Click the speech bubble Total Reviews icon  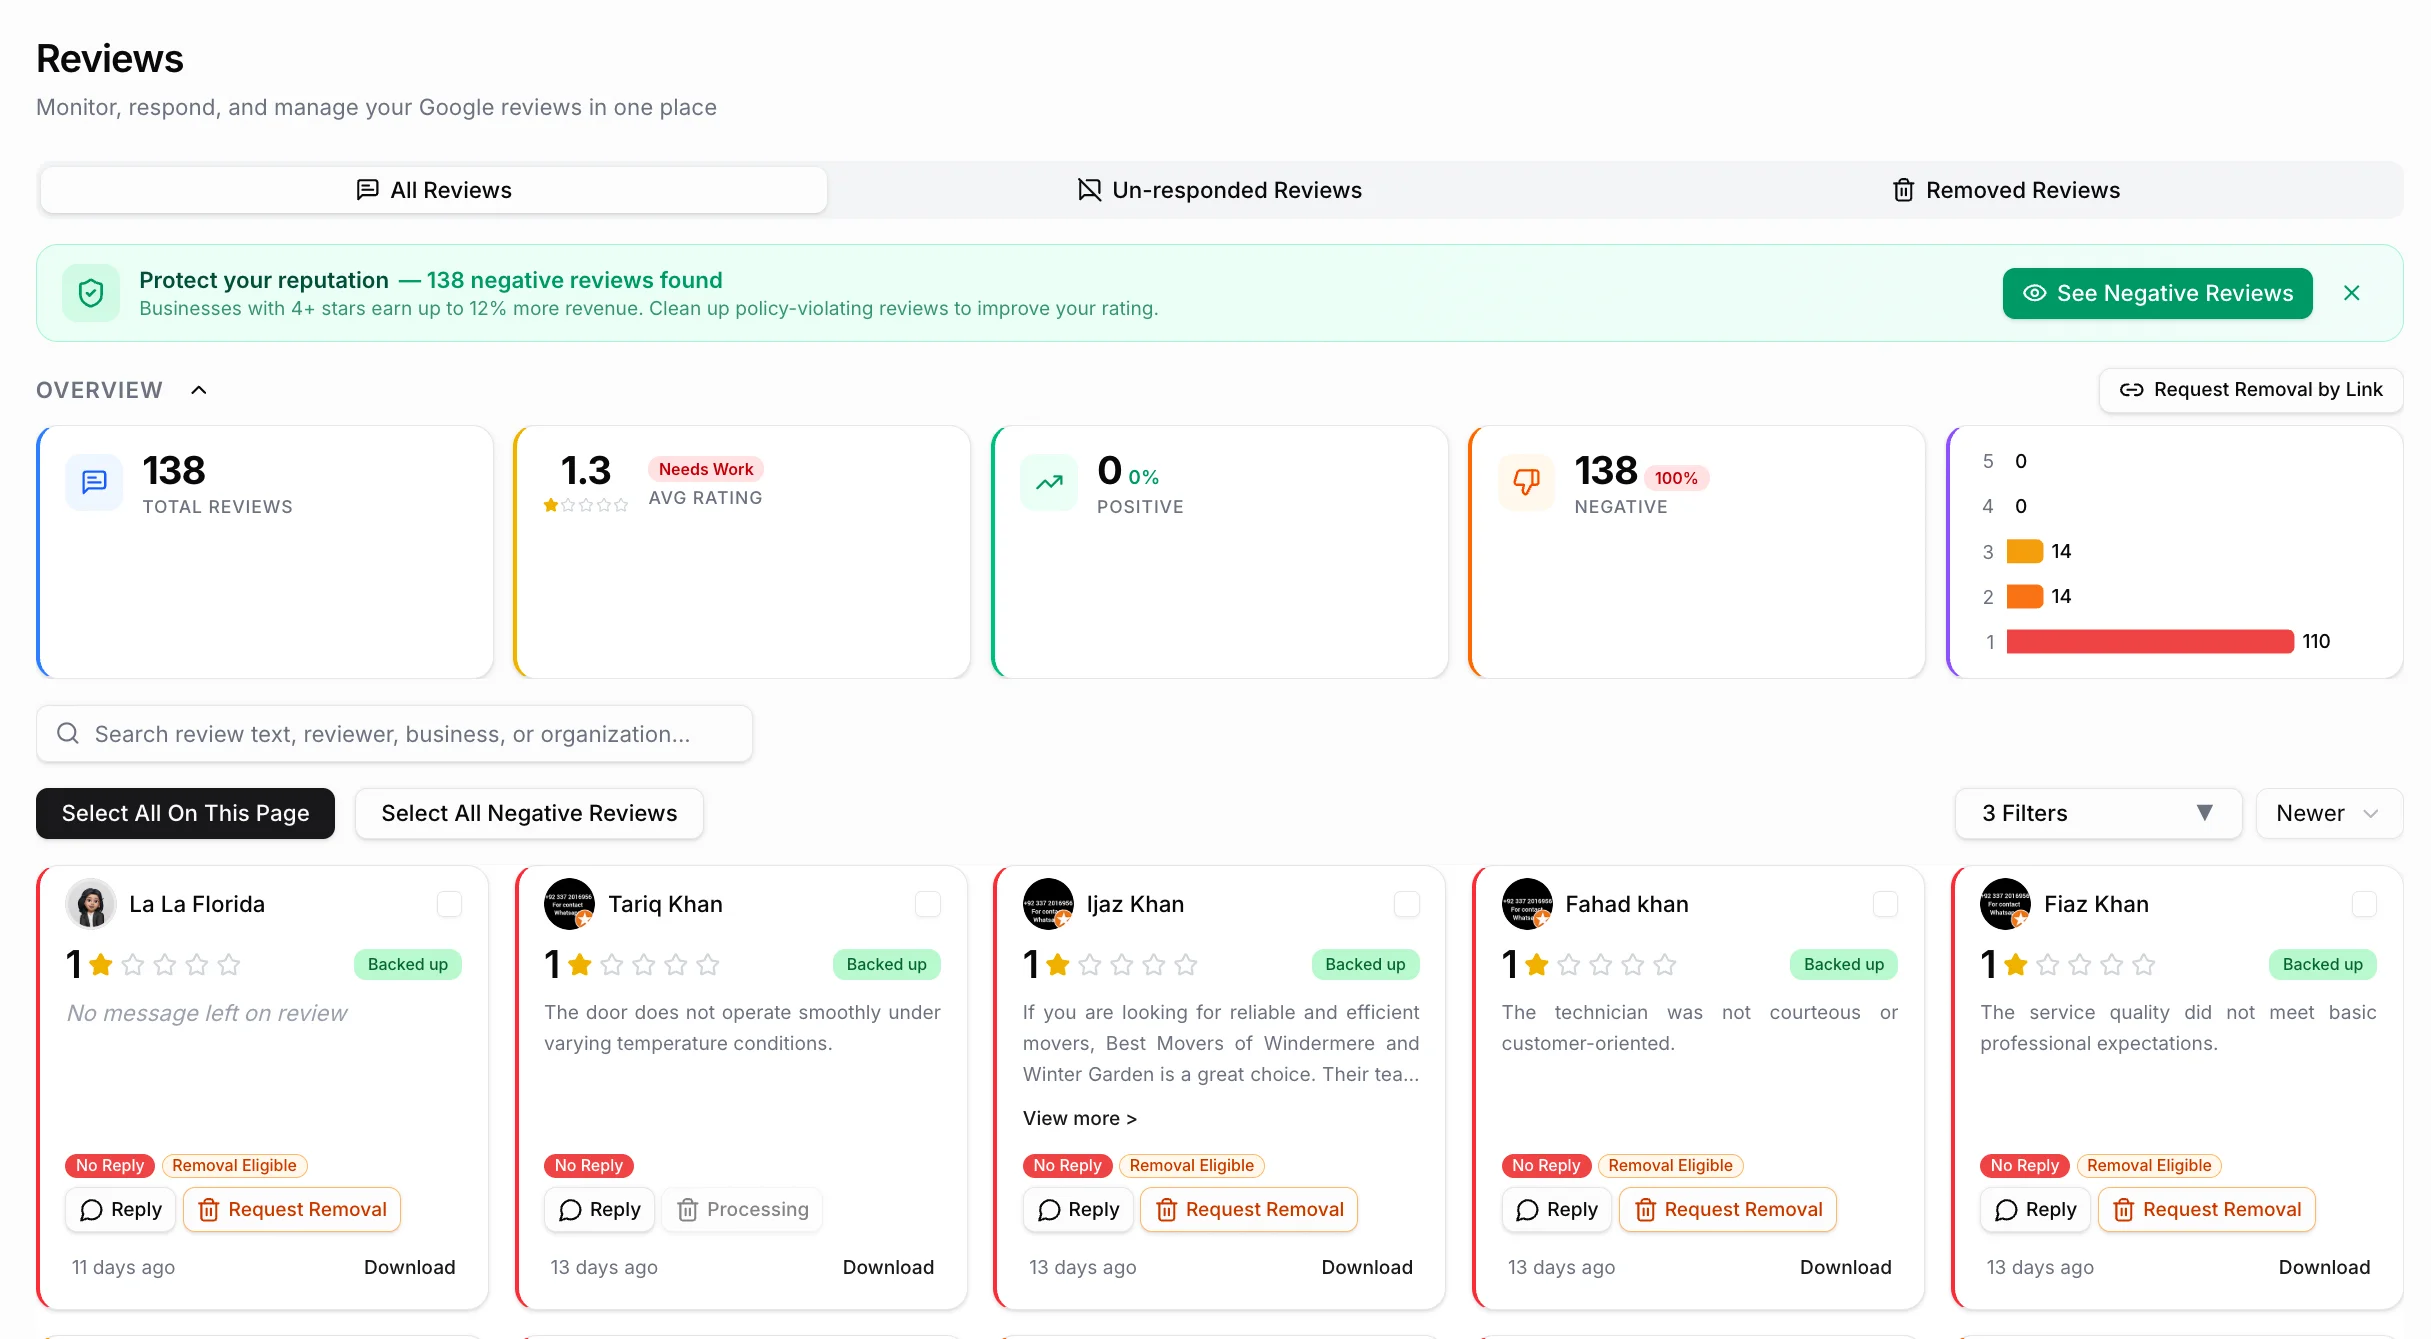coord(93,482)
